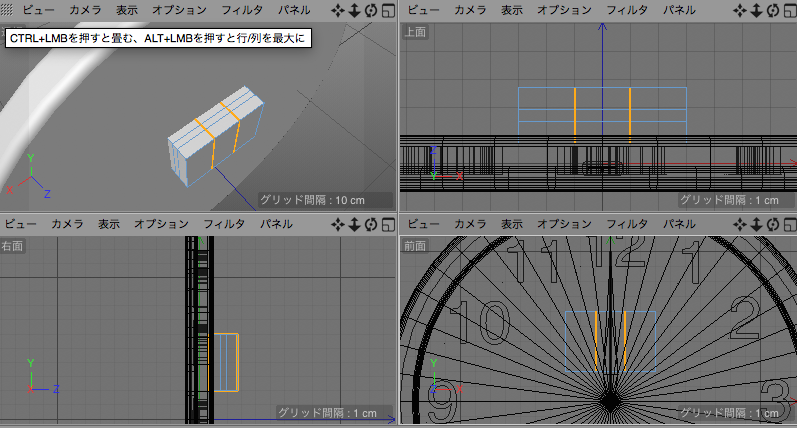Image resolution: width=797 pixels, height=428 pixels.
Task: Click the zoom icon in 前面 viewport
Action: coord(756,224)
